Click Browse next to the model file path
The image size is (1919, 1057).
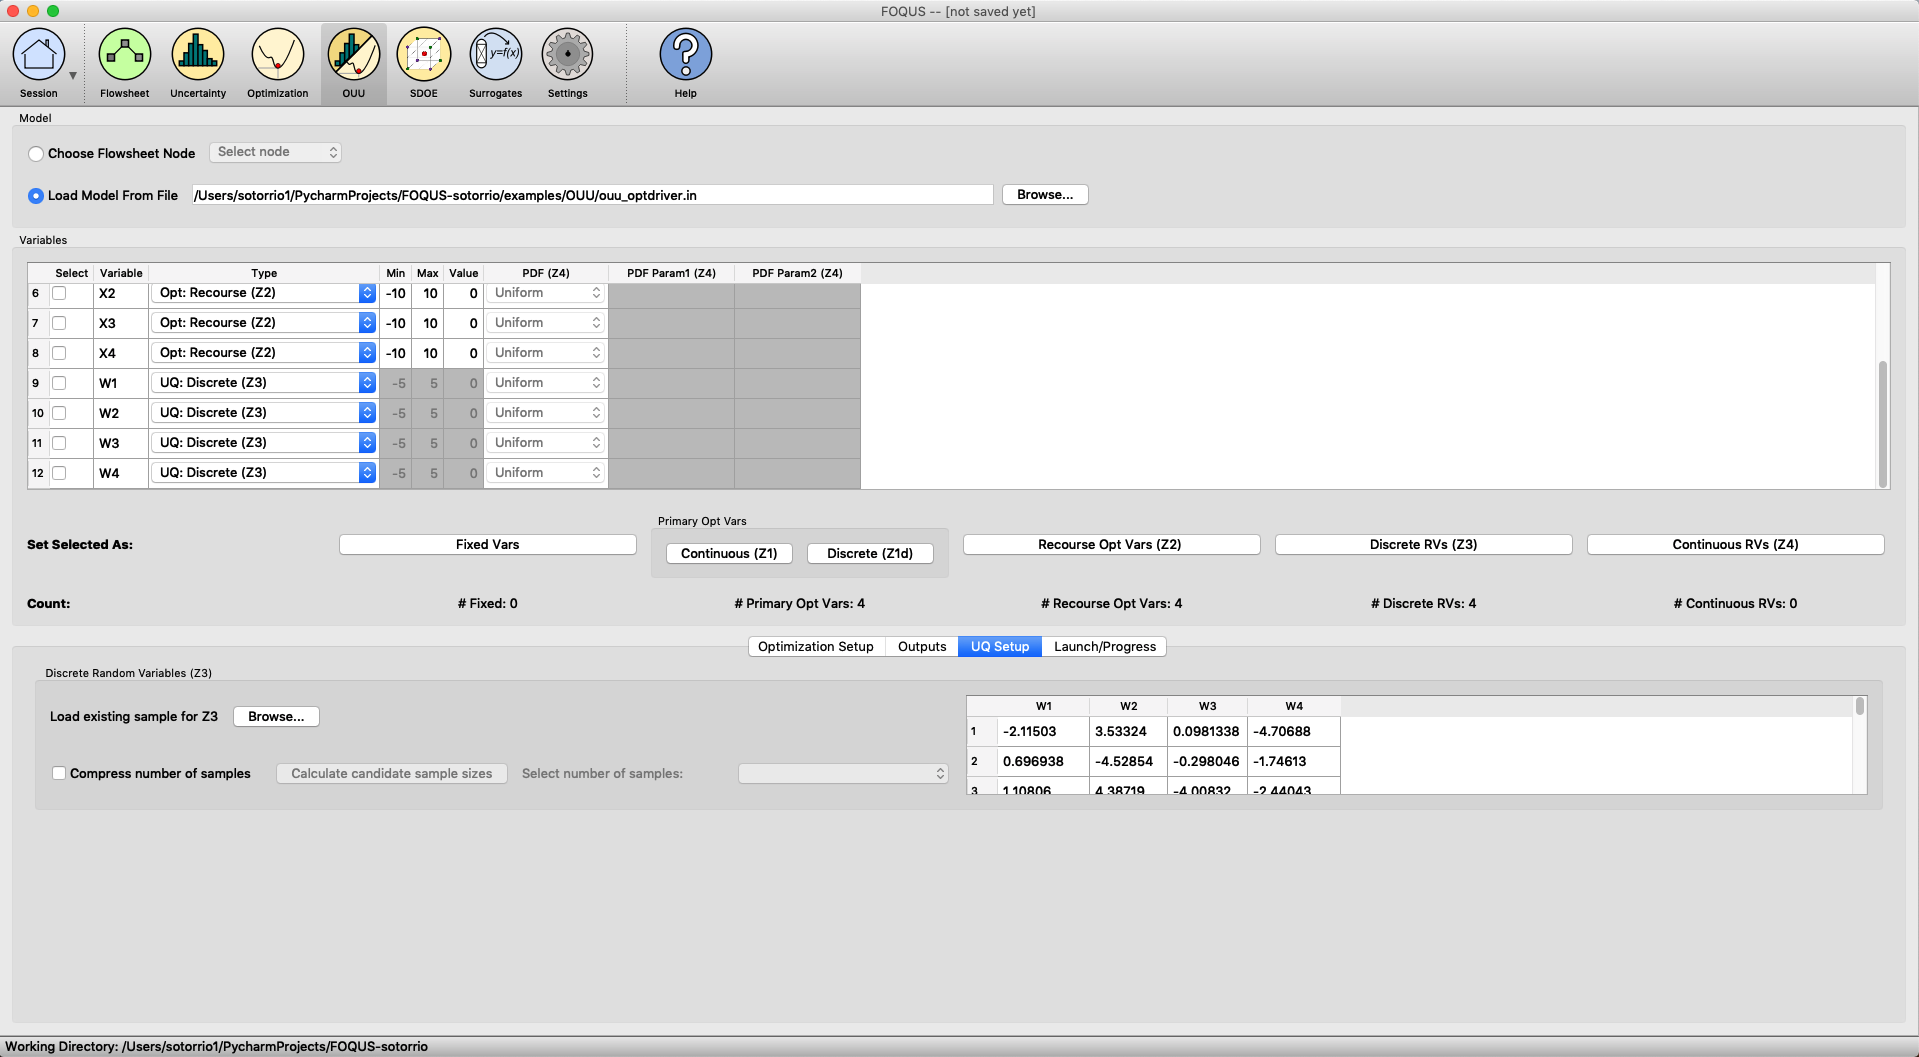tap(1044, 195)
